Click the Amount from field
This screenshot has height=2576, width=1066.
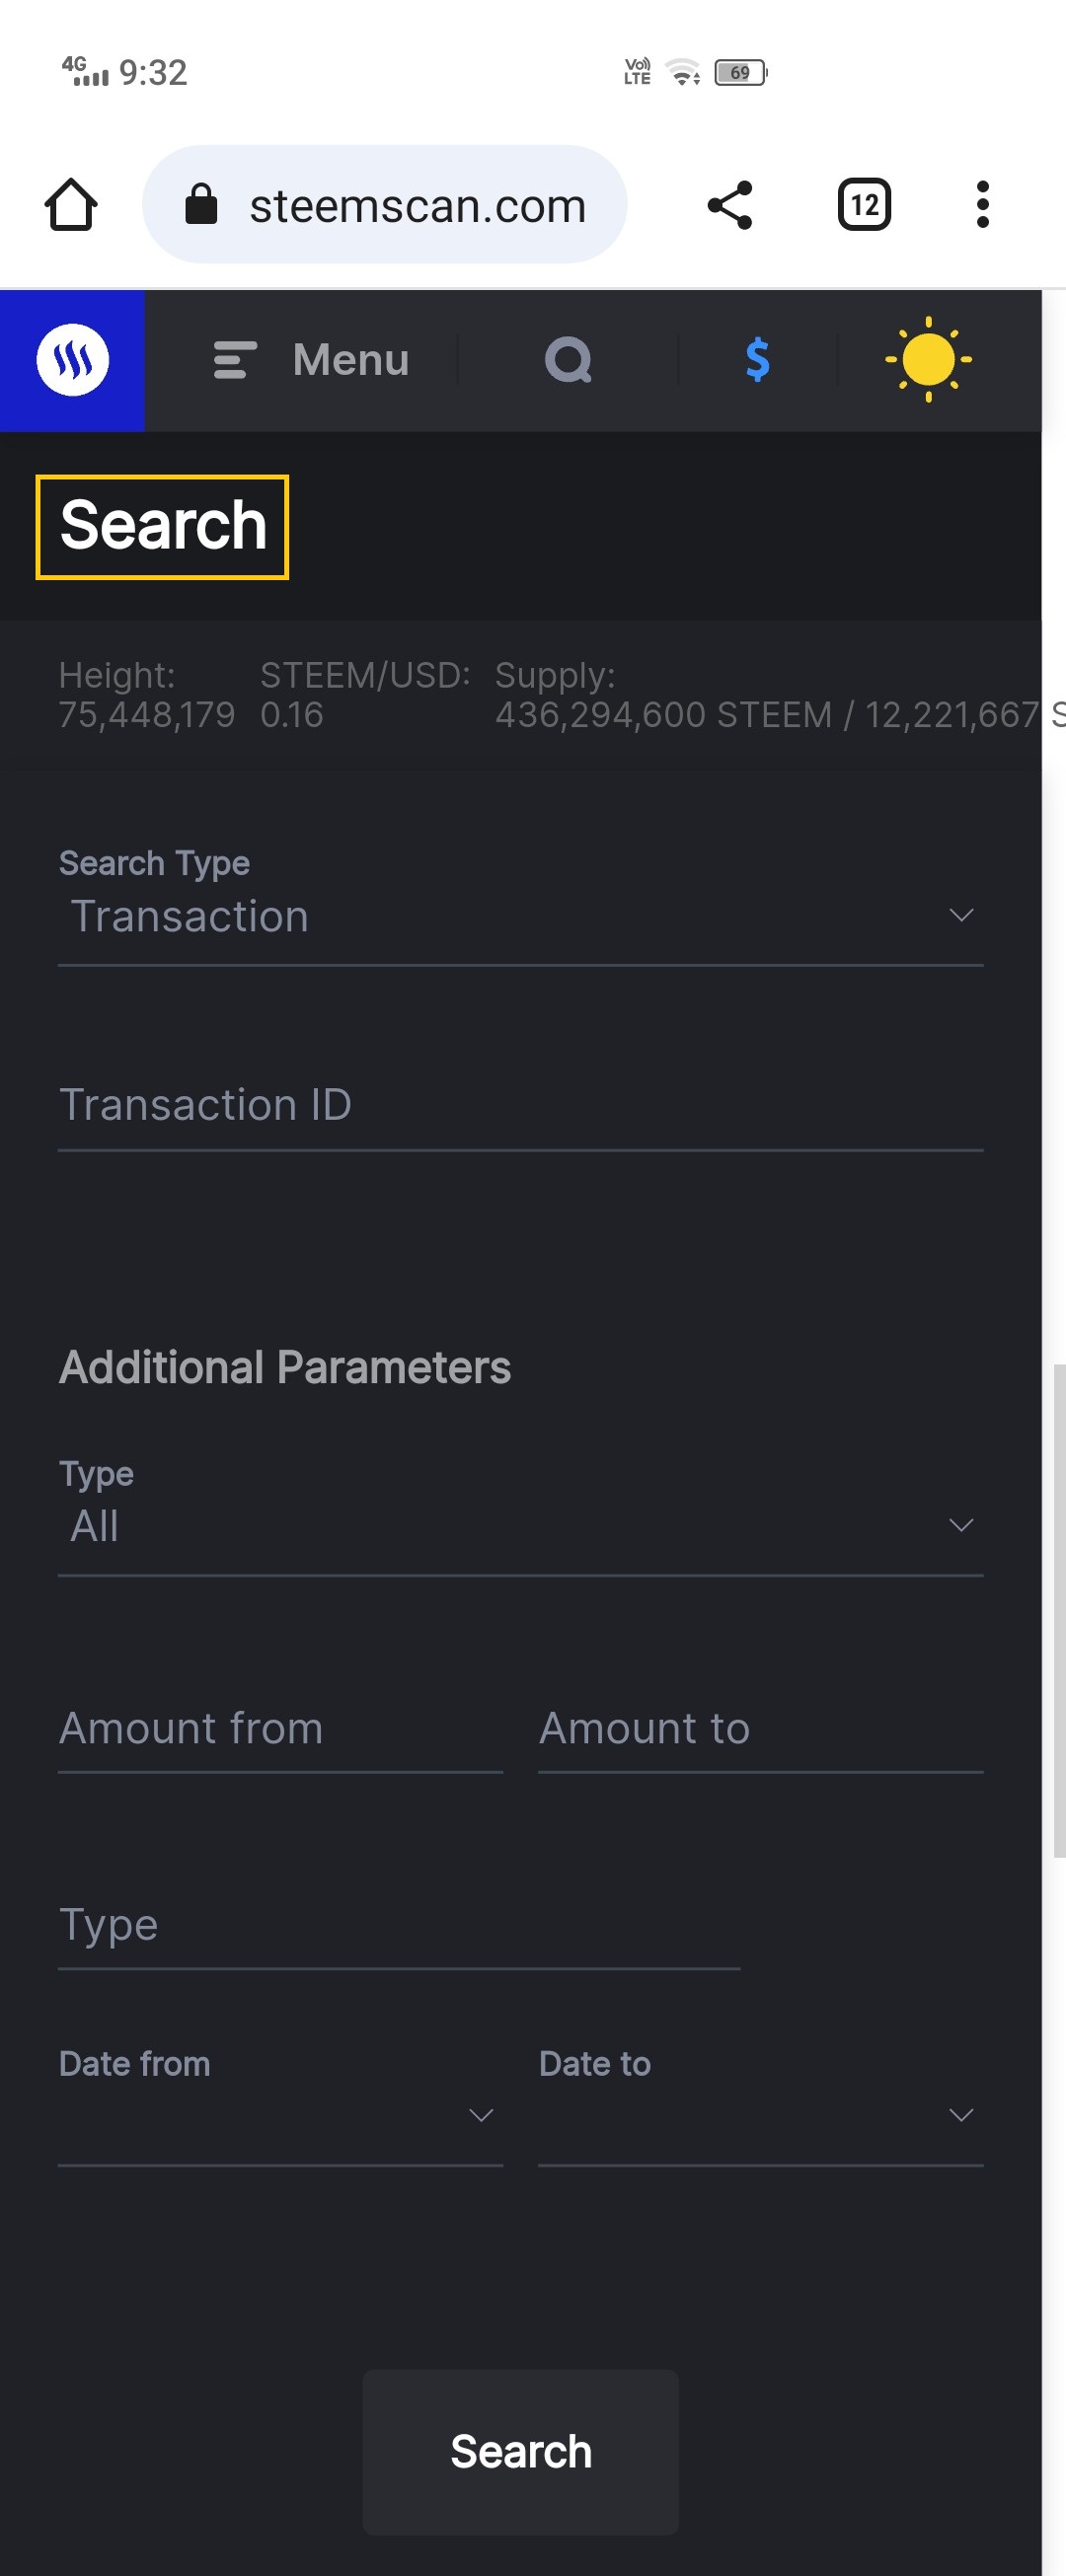(280, 1730)
